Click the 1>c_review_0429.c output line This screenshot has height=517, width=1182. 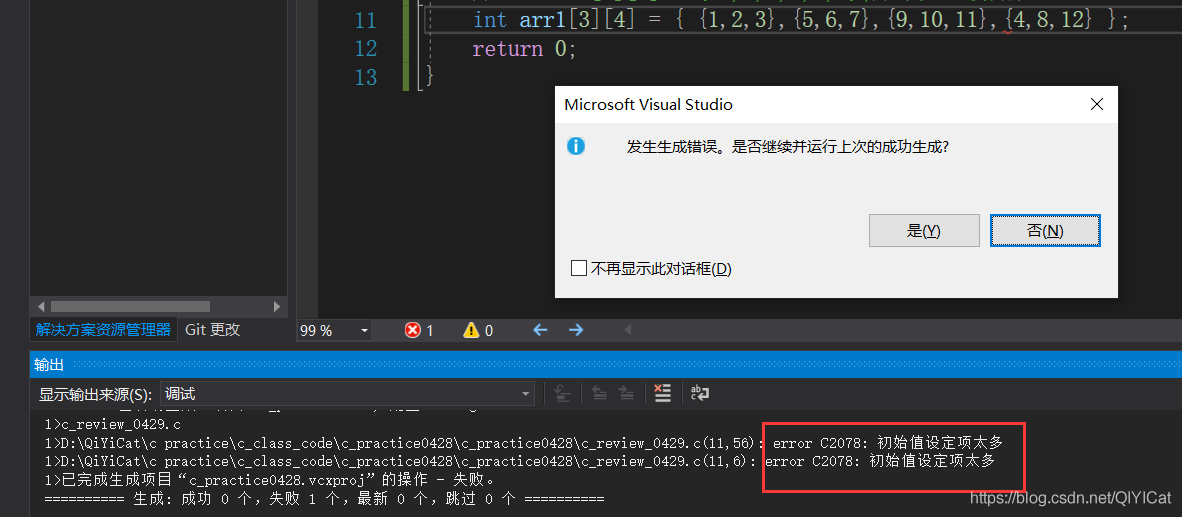pyautogui.click(x=112, y=424)
